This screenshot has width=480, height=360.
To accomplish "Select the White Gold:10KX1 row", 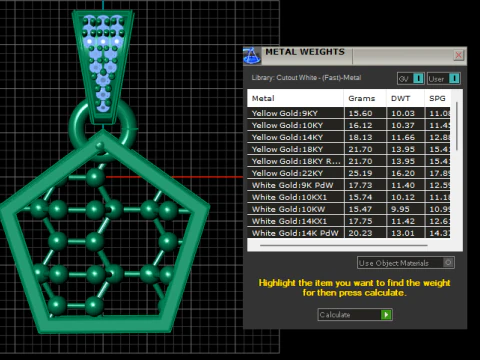I will click(349, 197).
